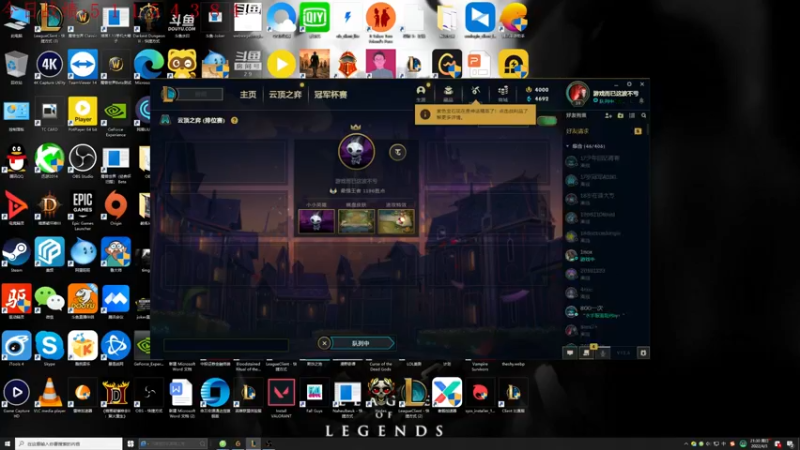Click the yellow notification banner
The image size is (800, 450).
pyautogui.click(x=475, y=114)
